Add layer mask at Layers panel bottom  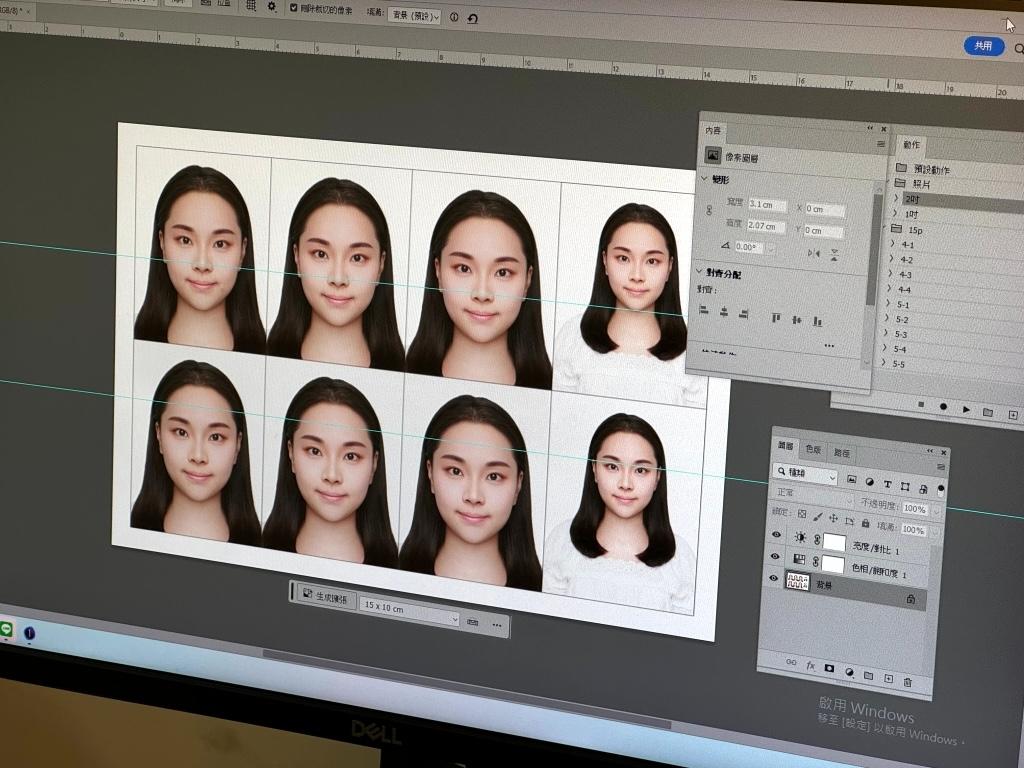point(829,668)
